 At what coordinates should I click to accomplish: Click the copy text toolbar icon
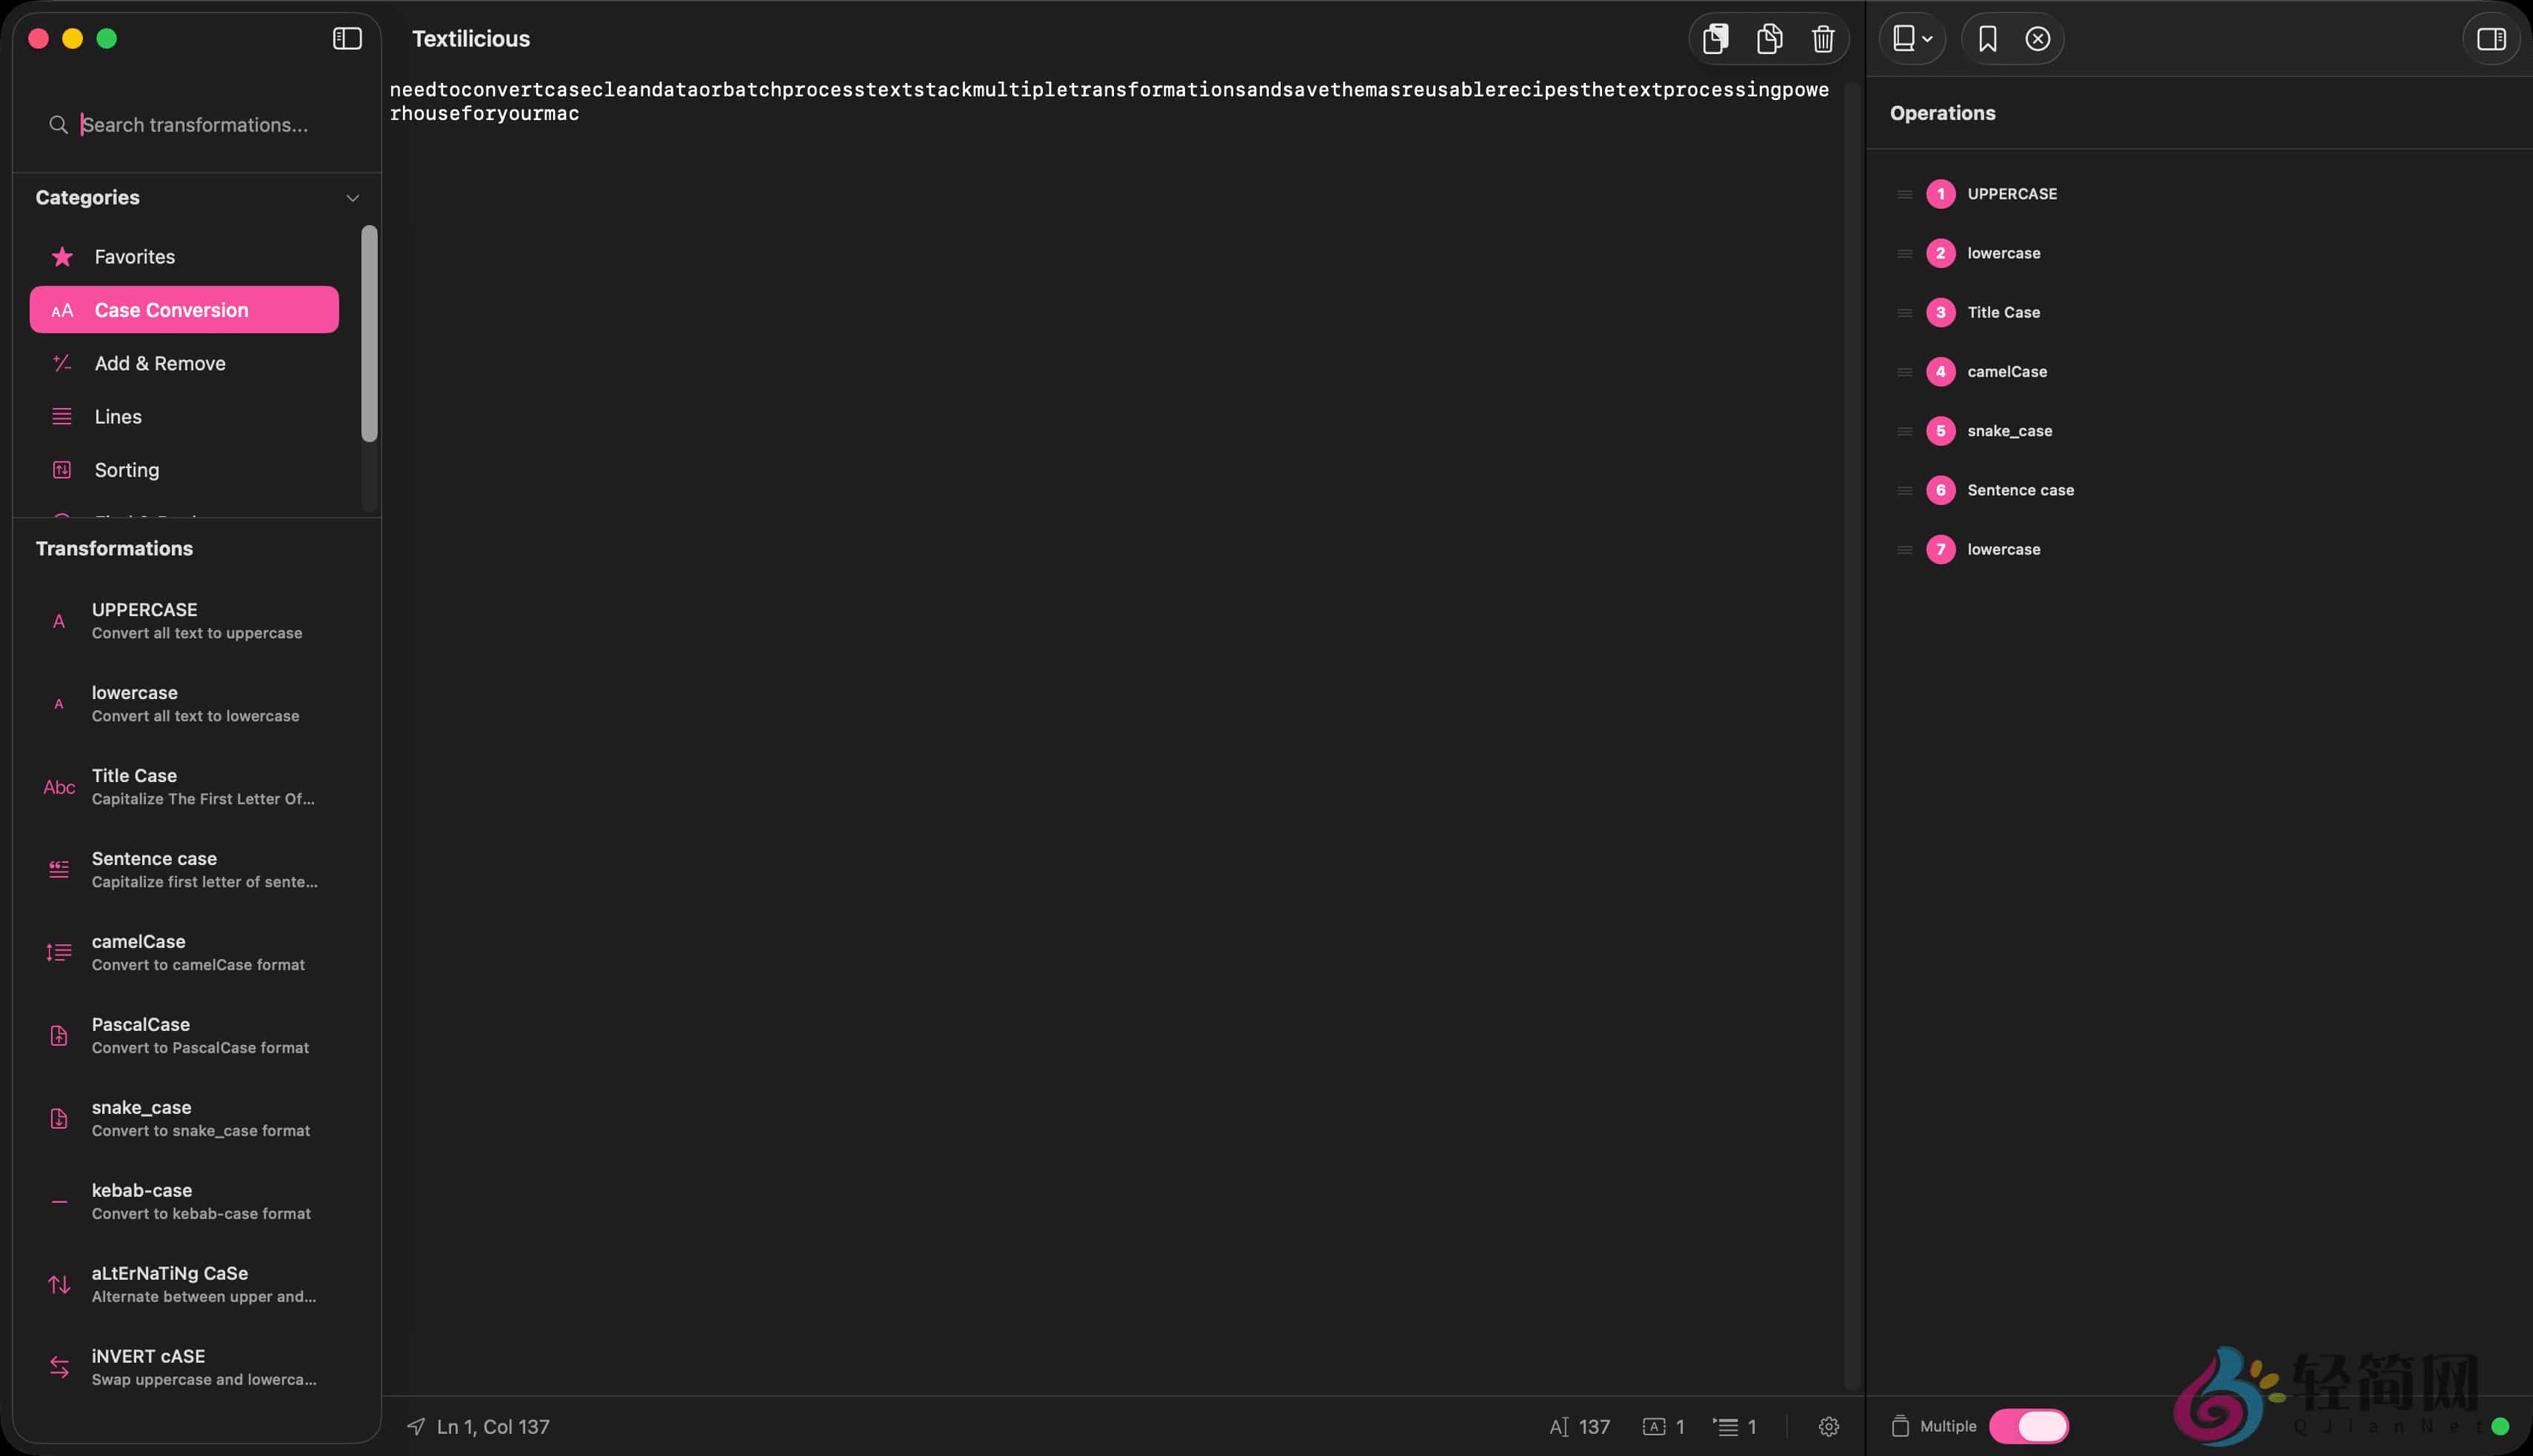(1770, 39)
